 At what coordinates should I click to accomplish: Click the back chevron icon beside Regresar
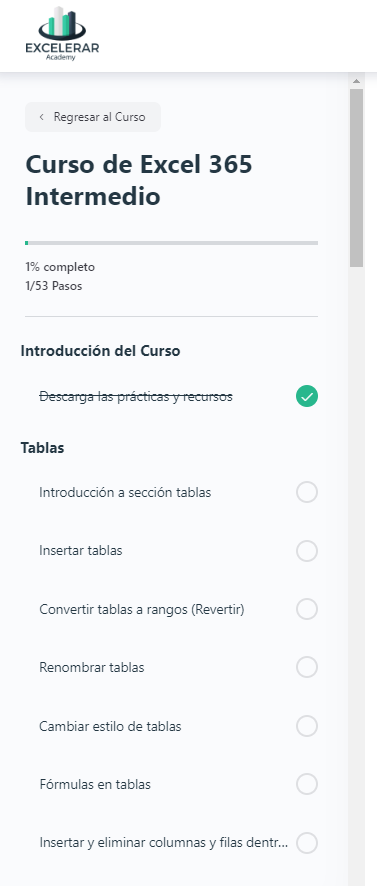(x=41, y=117)
